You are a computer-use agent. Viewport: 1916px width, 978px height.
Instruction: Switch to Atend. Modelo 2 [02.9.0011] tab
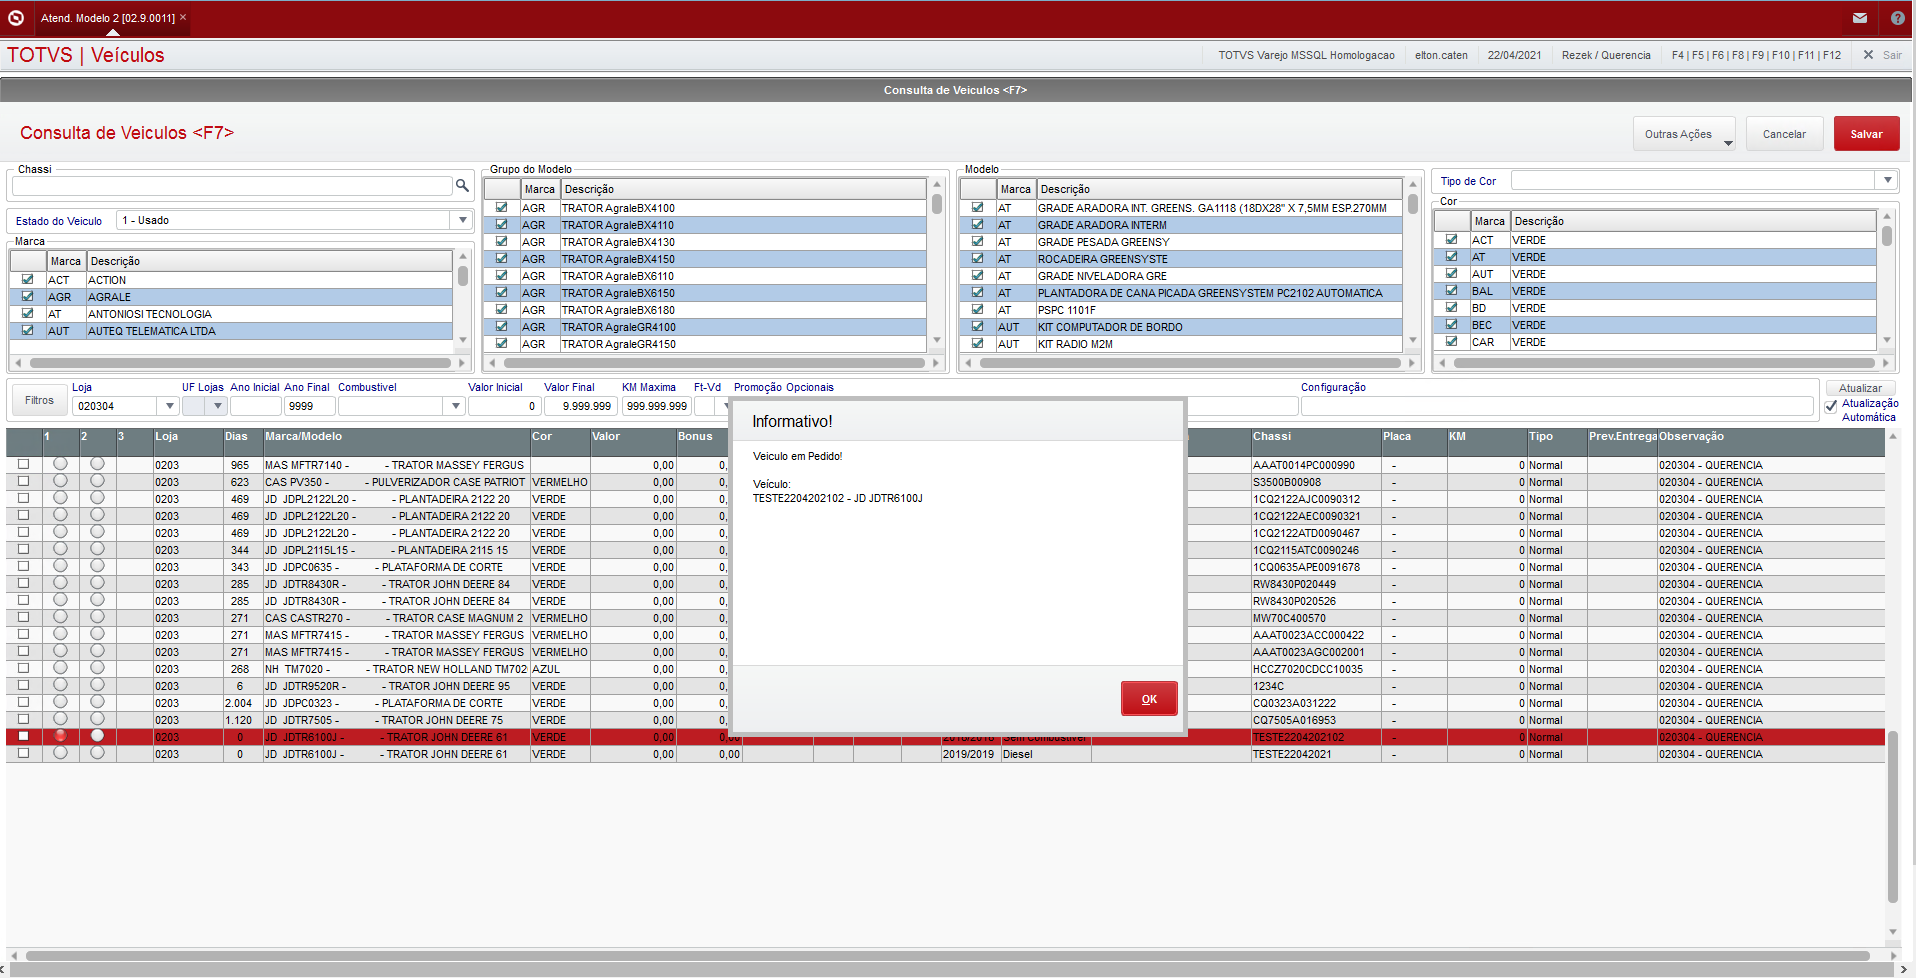(108, 18)
